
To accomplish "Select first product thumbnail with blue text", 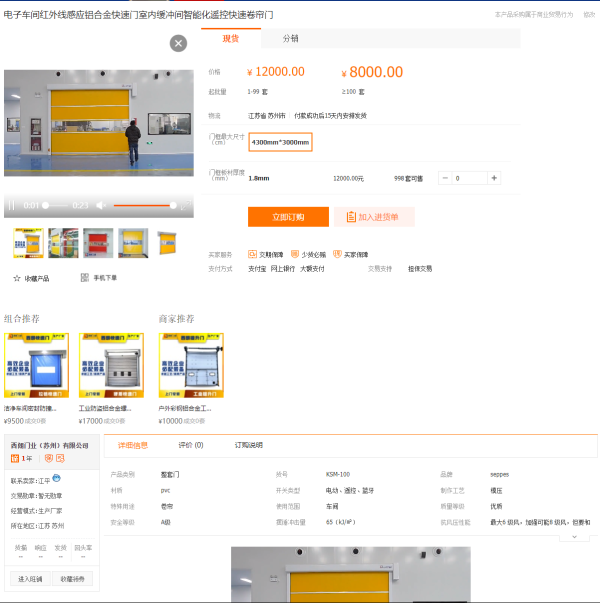I will tap(28, 243).
